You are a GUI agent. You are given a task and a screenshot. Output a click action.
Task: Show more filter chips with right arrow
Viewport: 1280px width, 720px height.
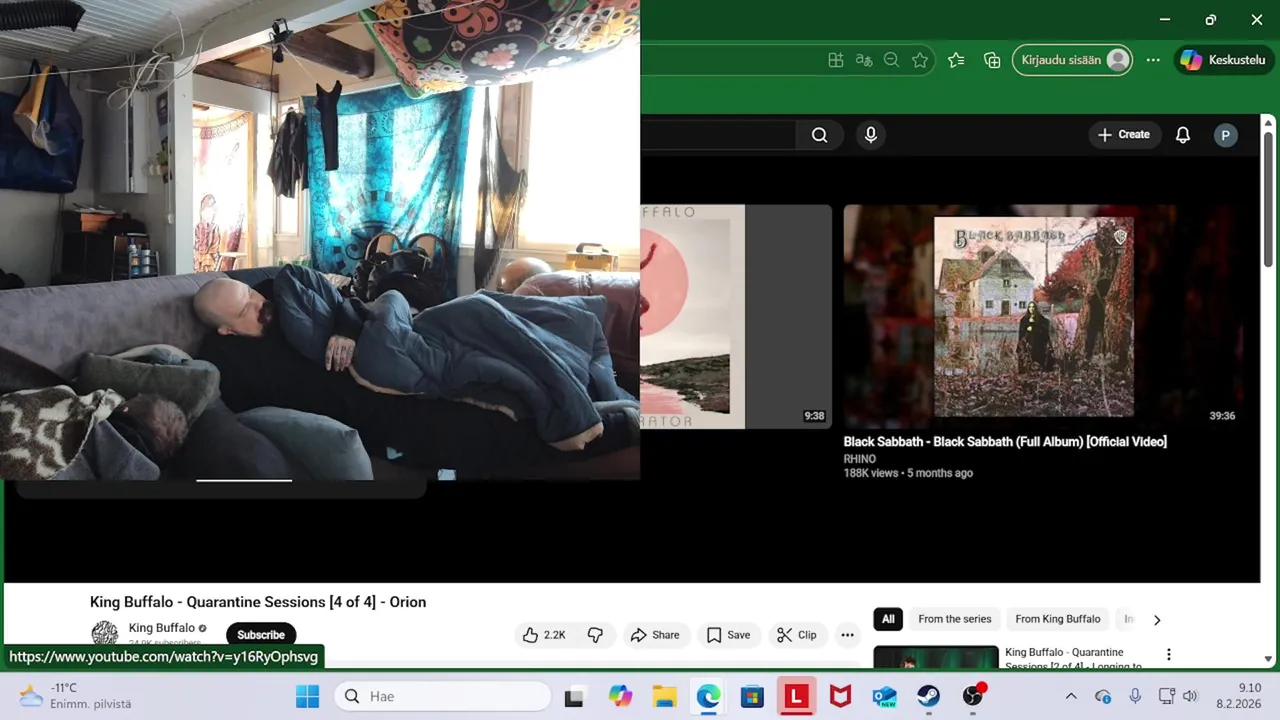pyautogui.click(x=1157, y=620)
